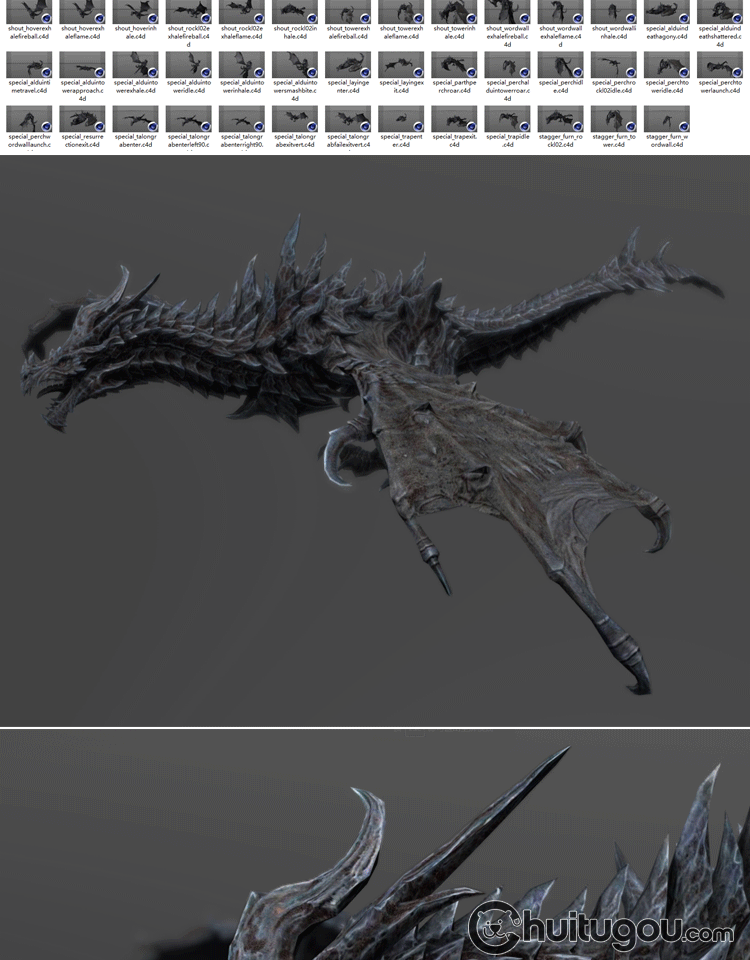Click the special_resurrectionexit.c4d file thumbnail
Screen dimensions: 750x960
[x=83, y=119]
